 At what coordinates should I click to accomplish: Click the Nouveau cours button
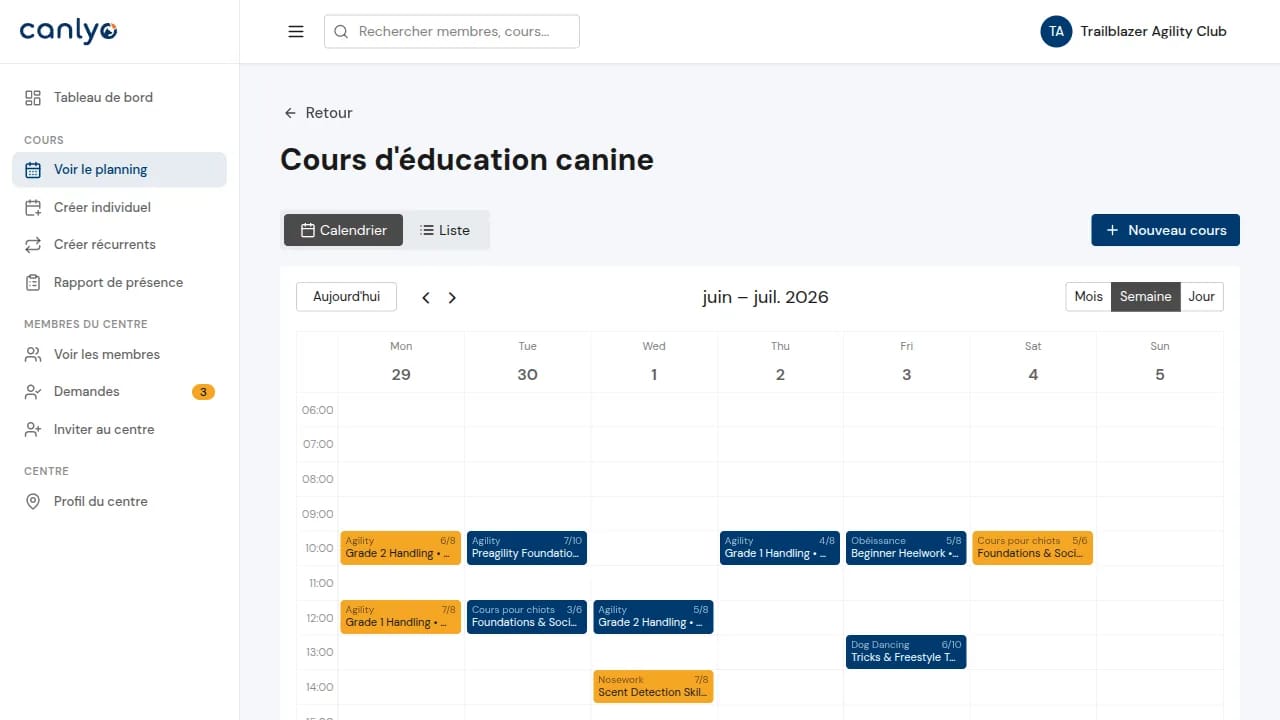coord(1165,230)
